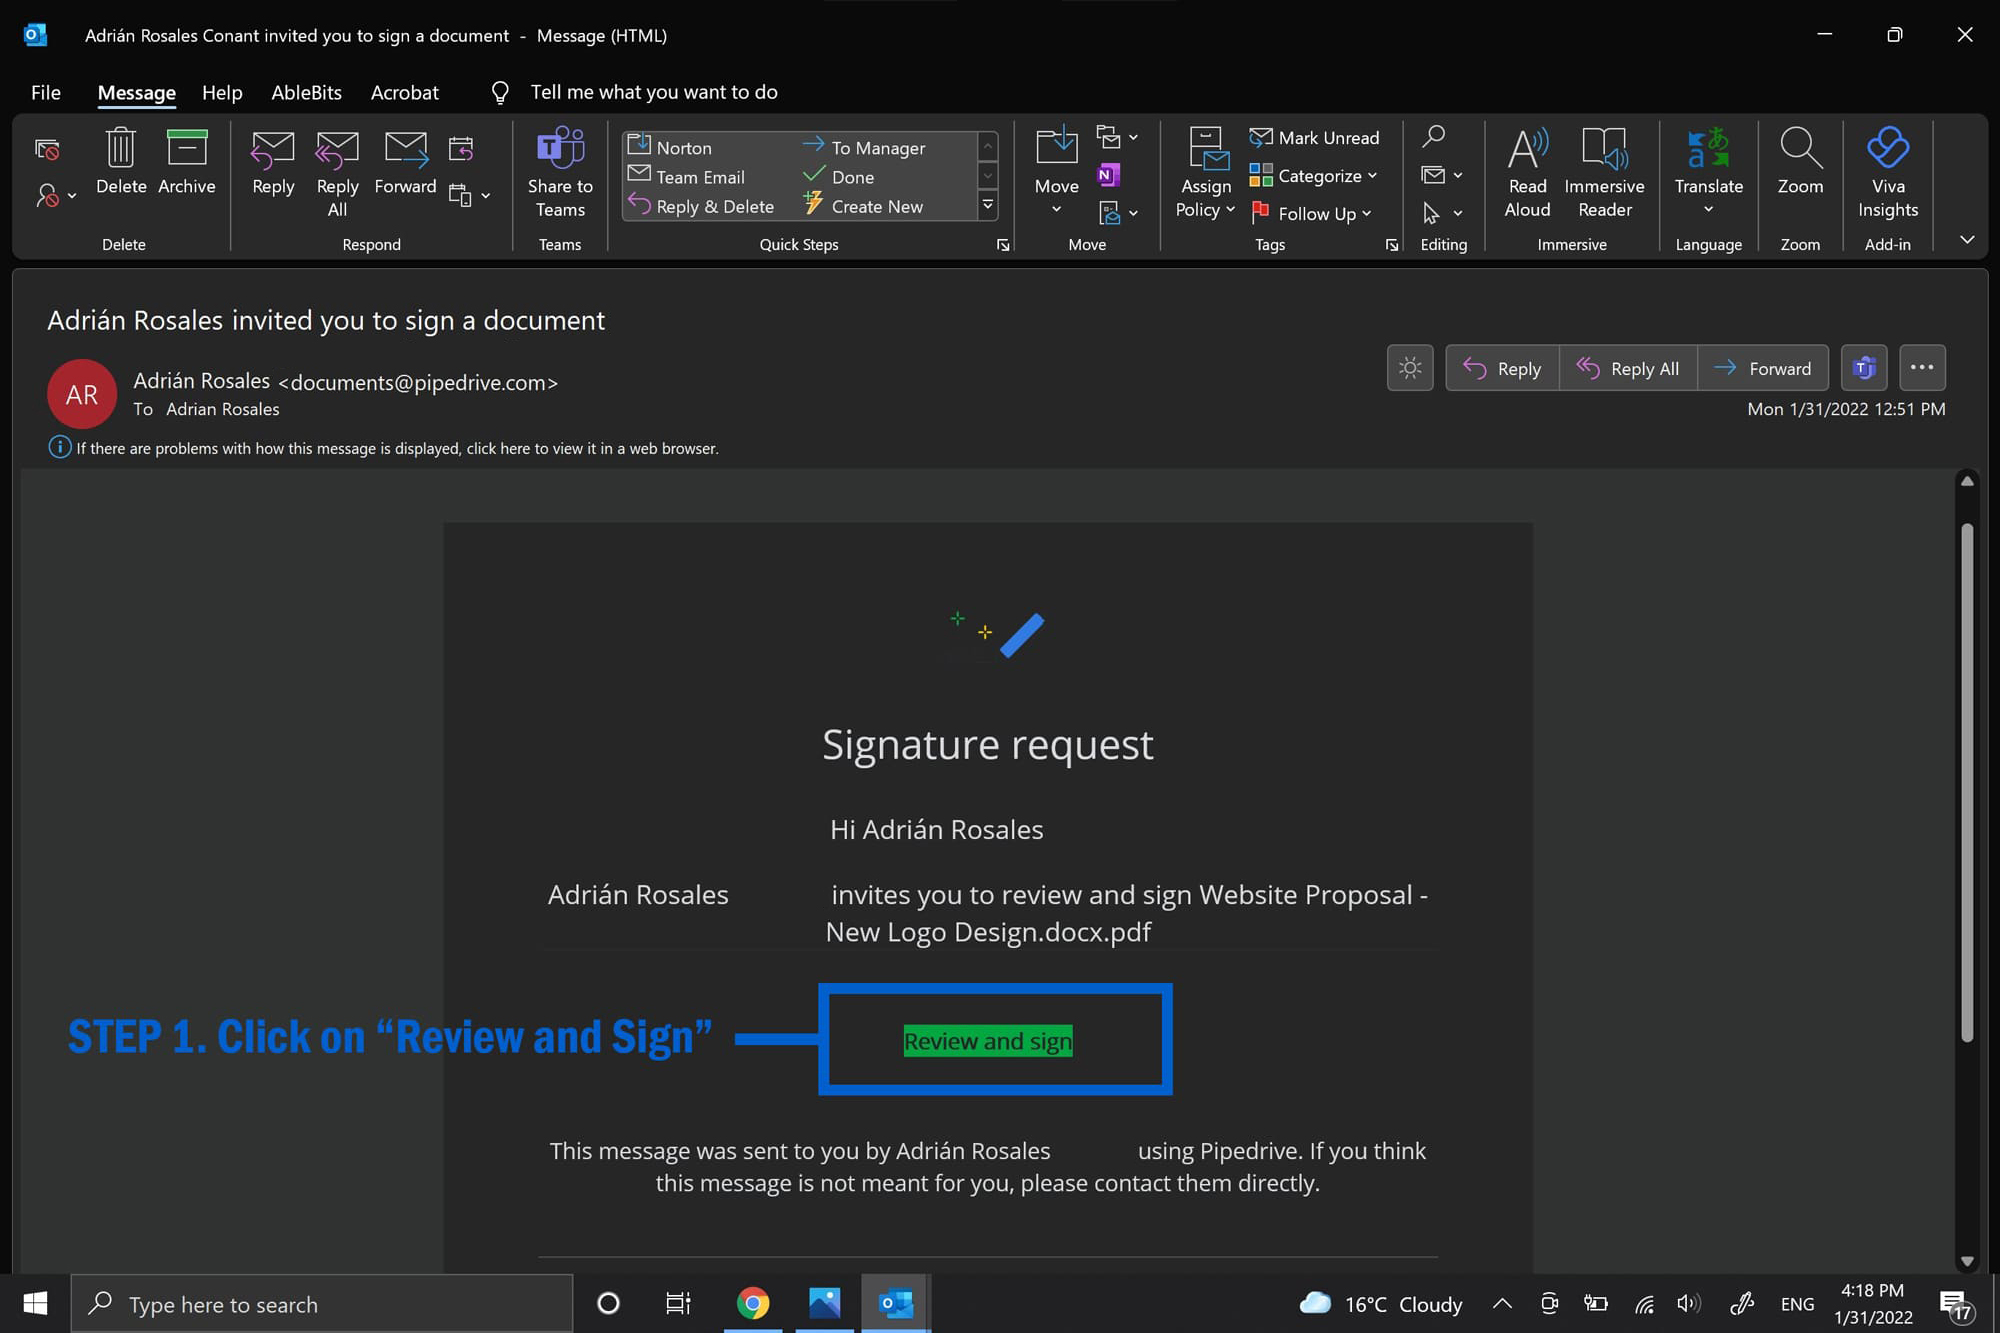
Task: Collapse the ribbon with the chevron
Action: point(1967,240)
